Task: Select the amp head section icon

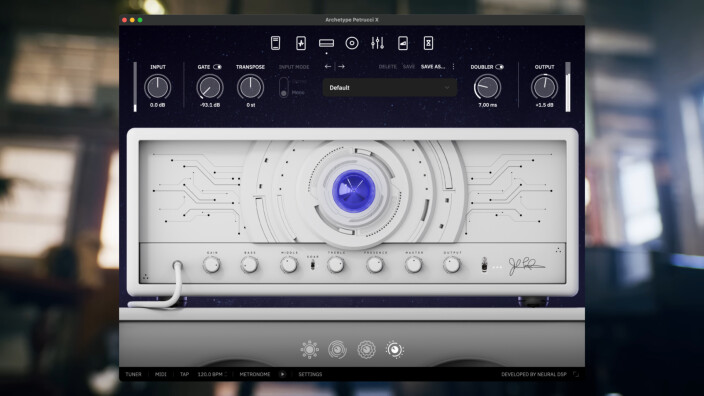Action: point(326,43)
